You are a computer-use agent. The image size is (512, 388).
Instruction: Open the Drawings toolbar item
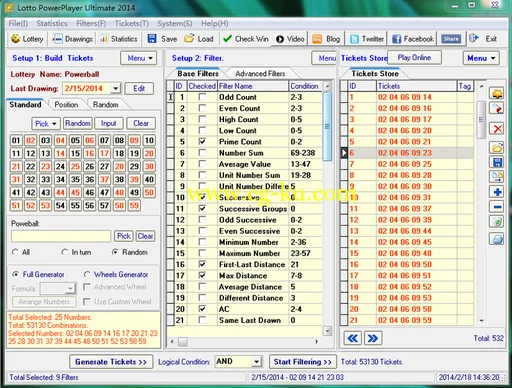73,39
